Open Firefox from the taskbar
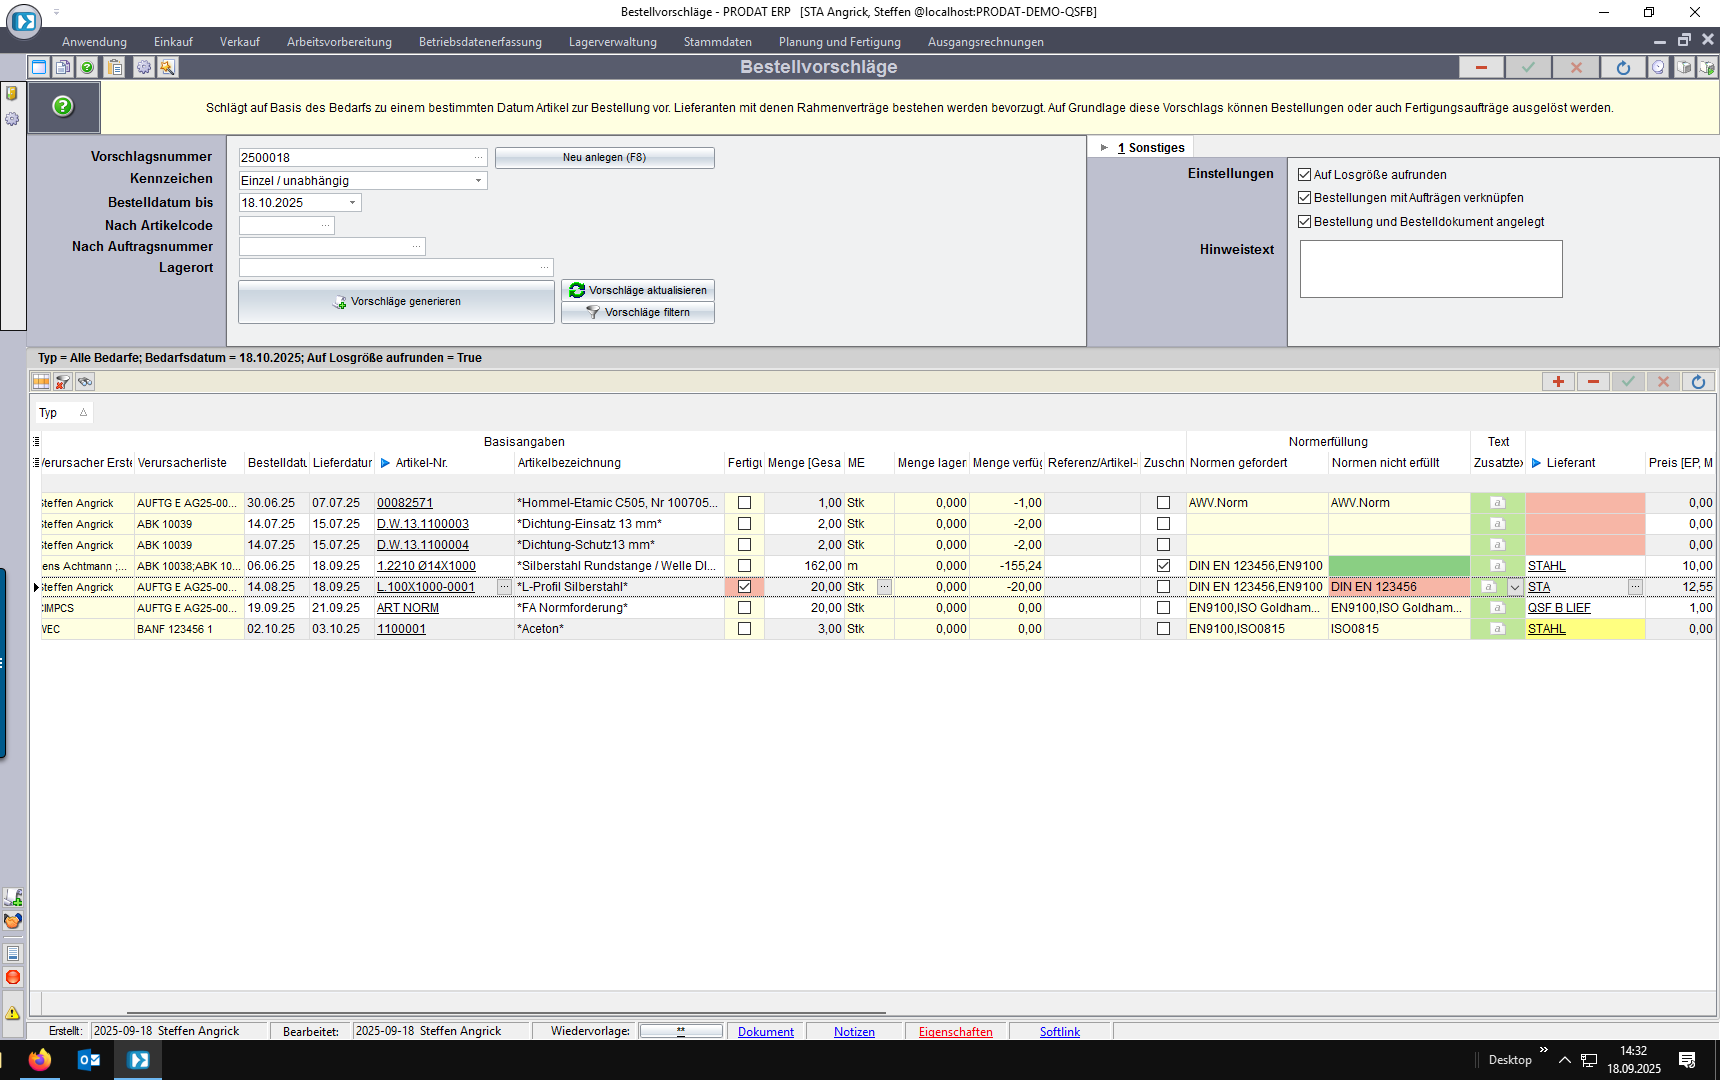The image size is (1720, 1080). pyautogui.click(x=40, y=1060)
